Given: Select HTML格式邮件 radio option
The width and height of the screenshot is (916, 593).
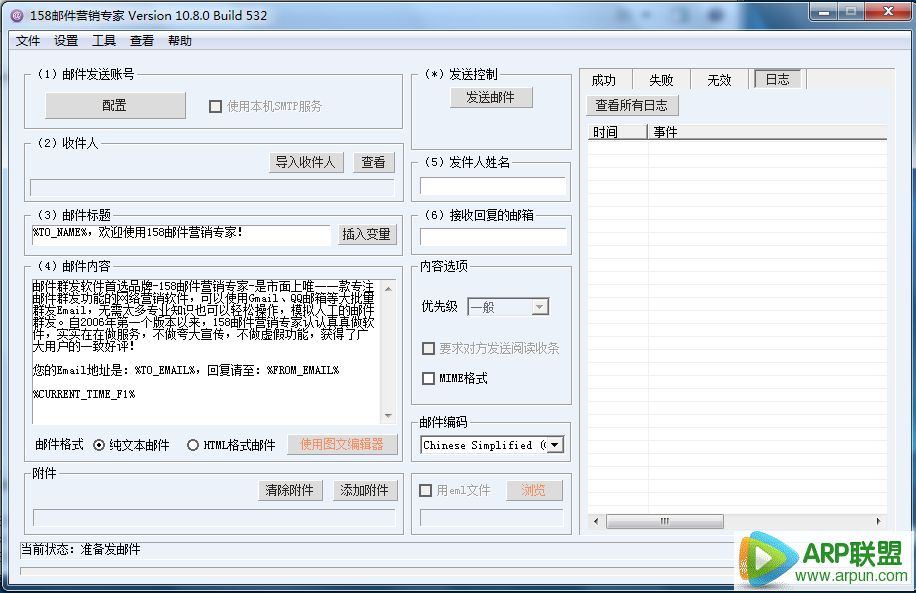Looking at the screenshot, I should point(193,445).
